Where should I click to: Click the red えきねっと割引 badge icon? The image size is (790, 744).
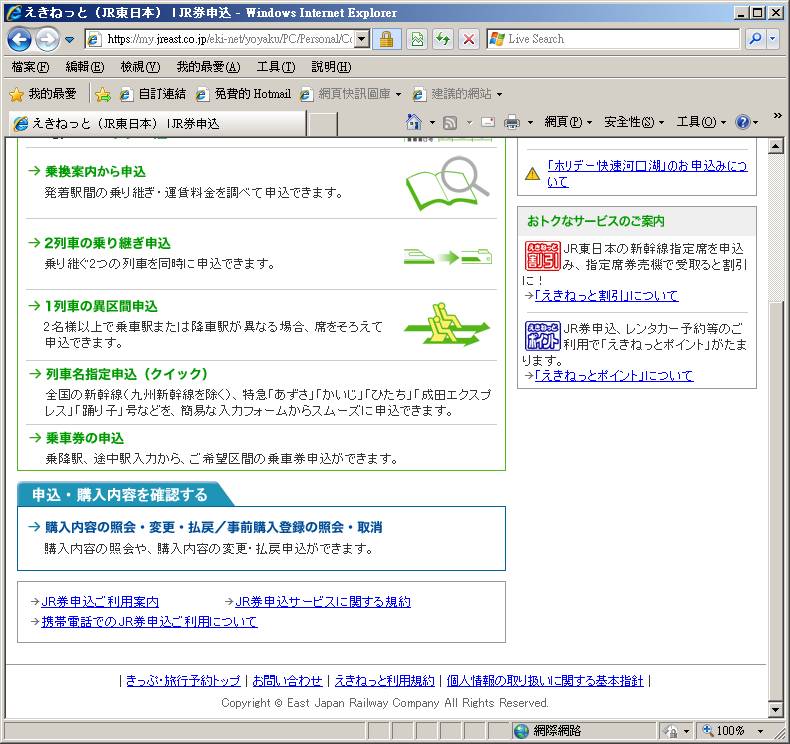coord(543,256)
